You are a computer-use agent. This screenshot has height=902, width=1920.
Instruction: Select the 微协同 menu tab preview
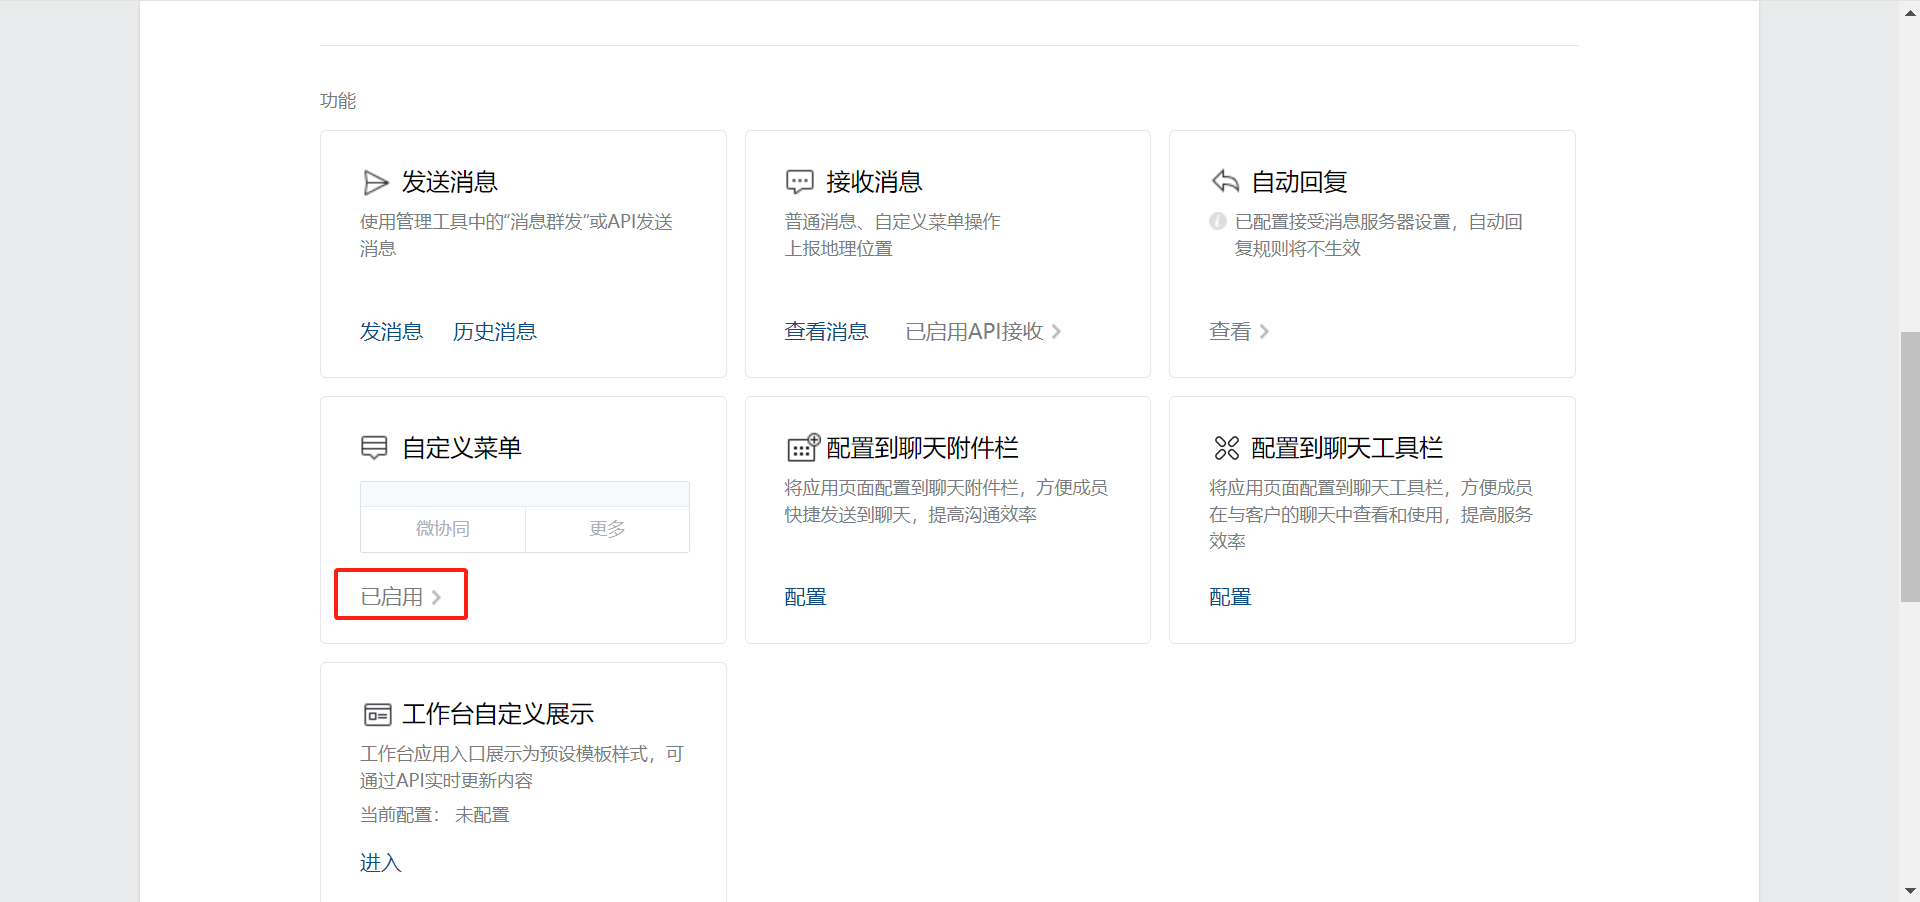point(442,529)
